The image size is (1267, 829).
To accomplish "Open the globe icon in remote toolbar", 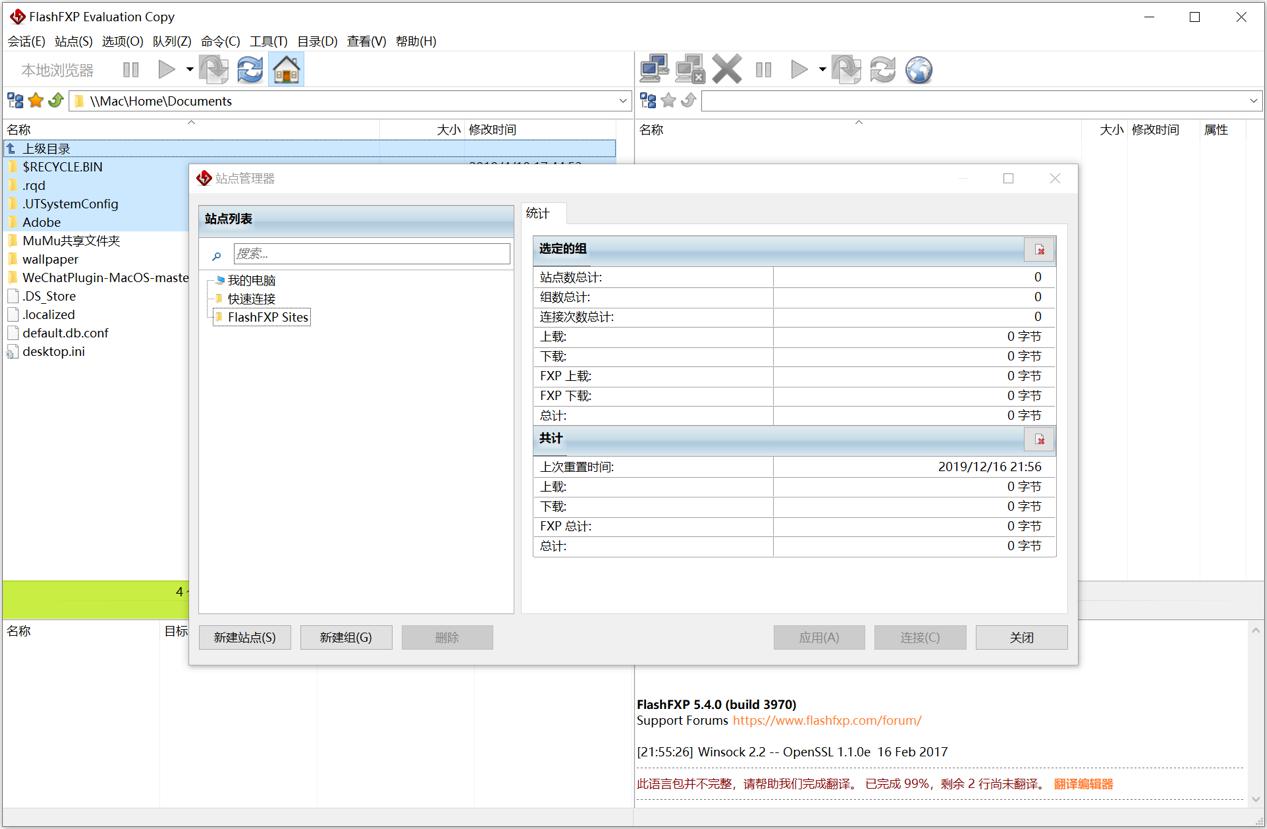I will [918, 69].
